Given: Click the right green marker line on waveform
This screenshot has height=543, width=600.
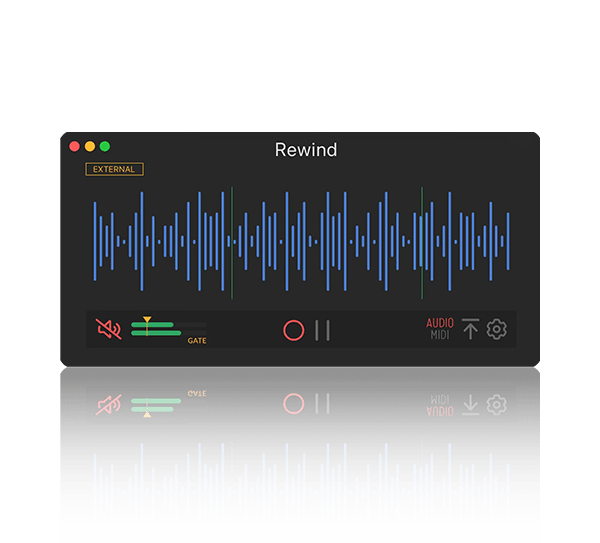Looking at the screenshot, I should pyautogui.click(x=421, y=242).
